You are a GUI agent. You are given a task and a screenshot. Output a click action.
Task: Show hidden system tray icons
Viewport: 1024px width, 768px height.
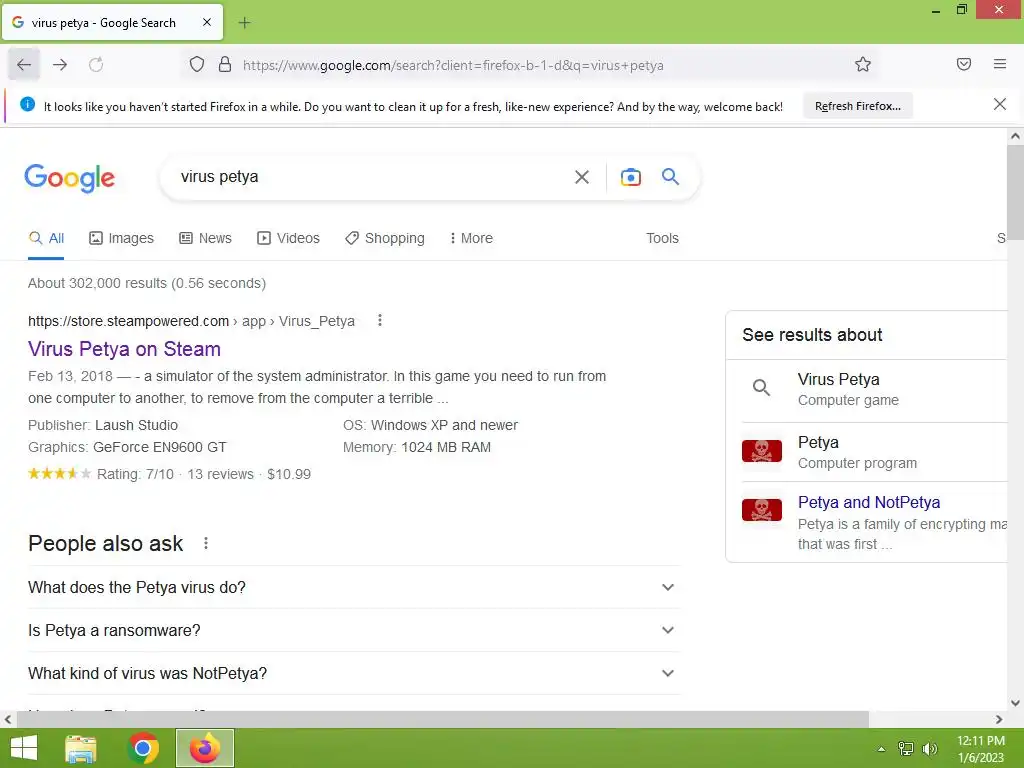pos(881,749)
